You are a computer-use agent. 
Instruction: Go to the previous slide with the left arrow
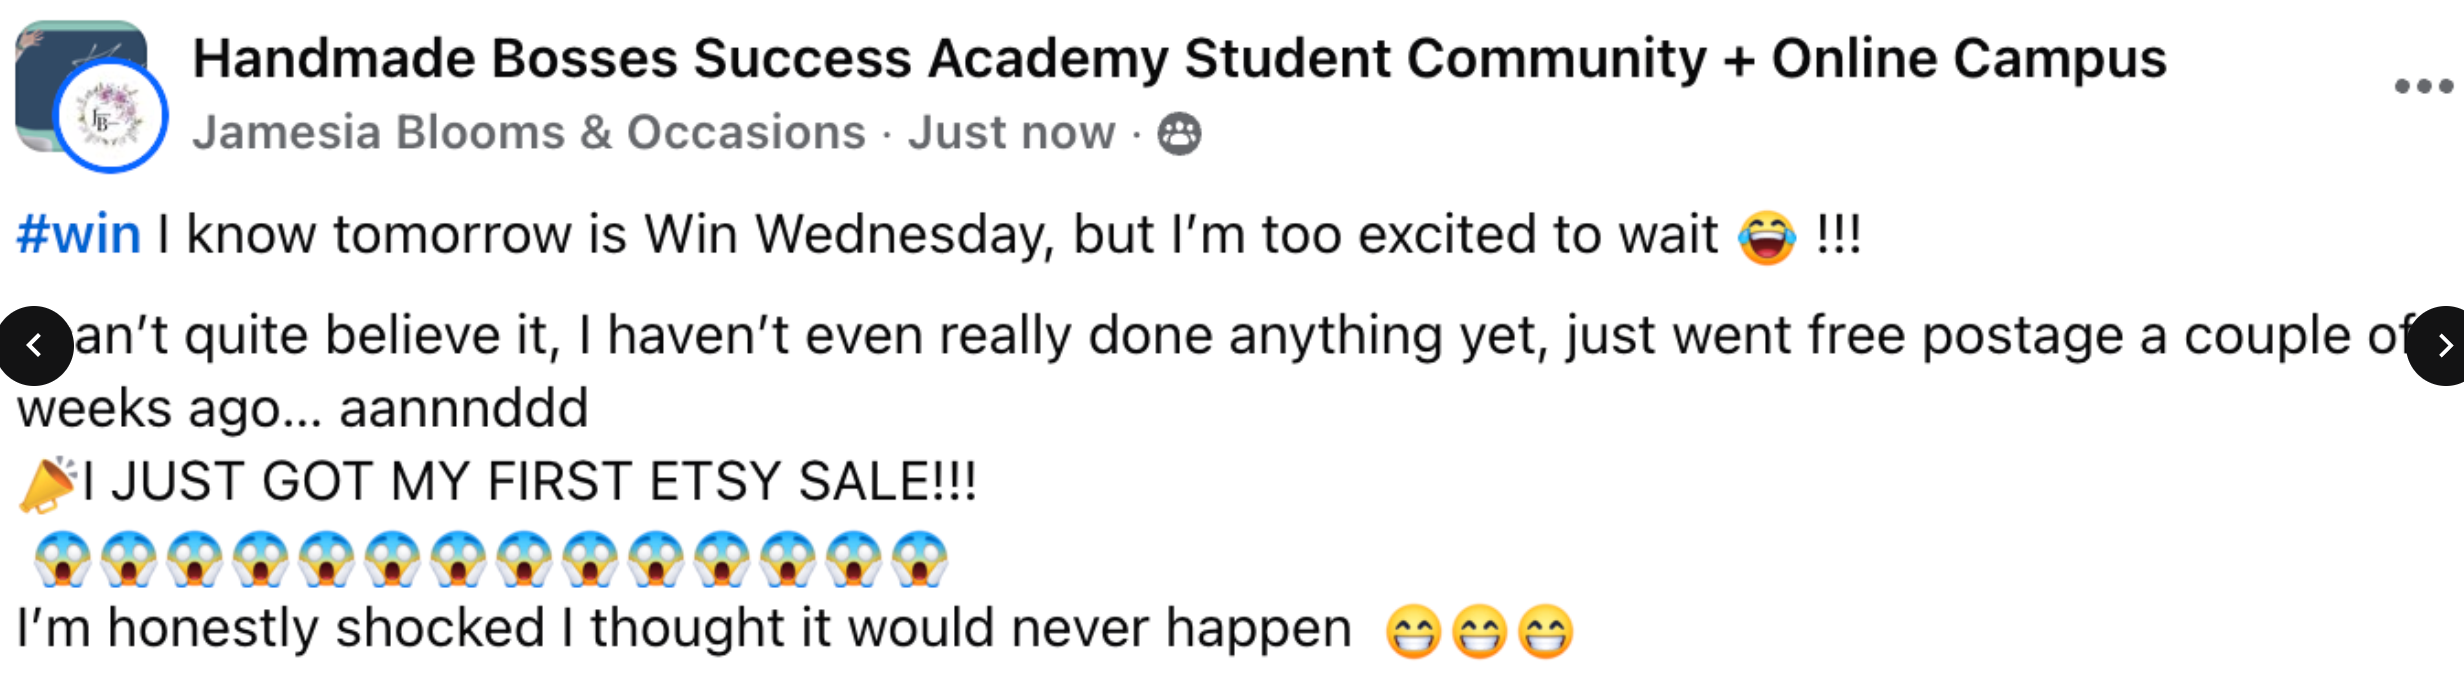[35, 346]
